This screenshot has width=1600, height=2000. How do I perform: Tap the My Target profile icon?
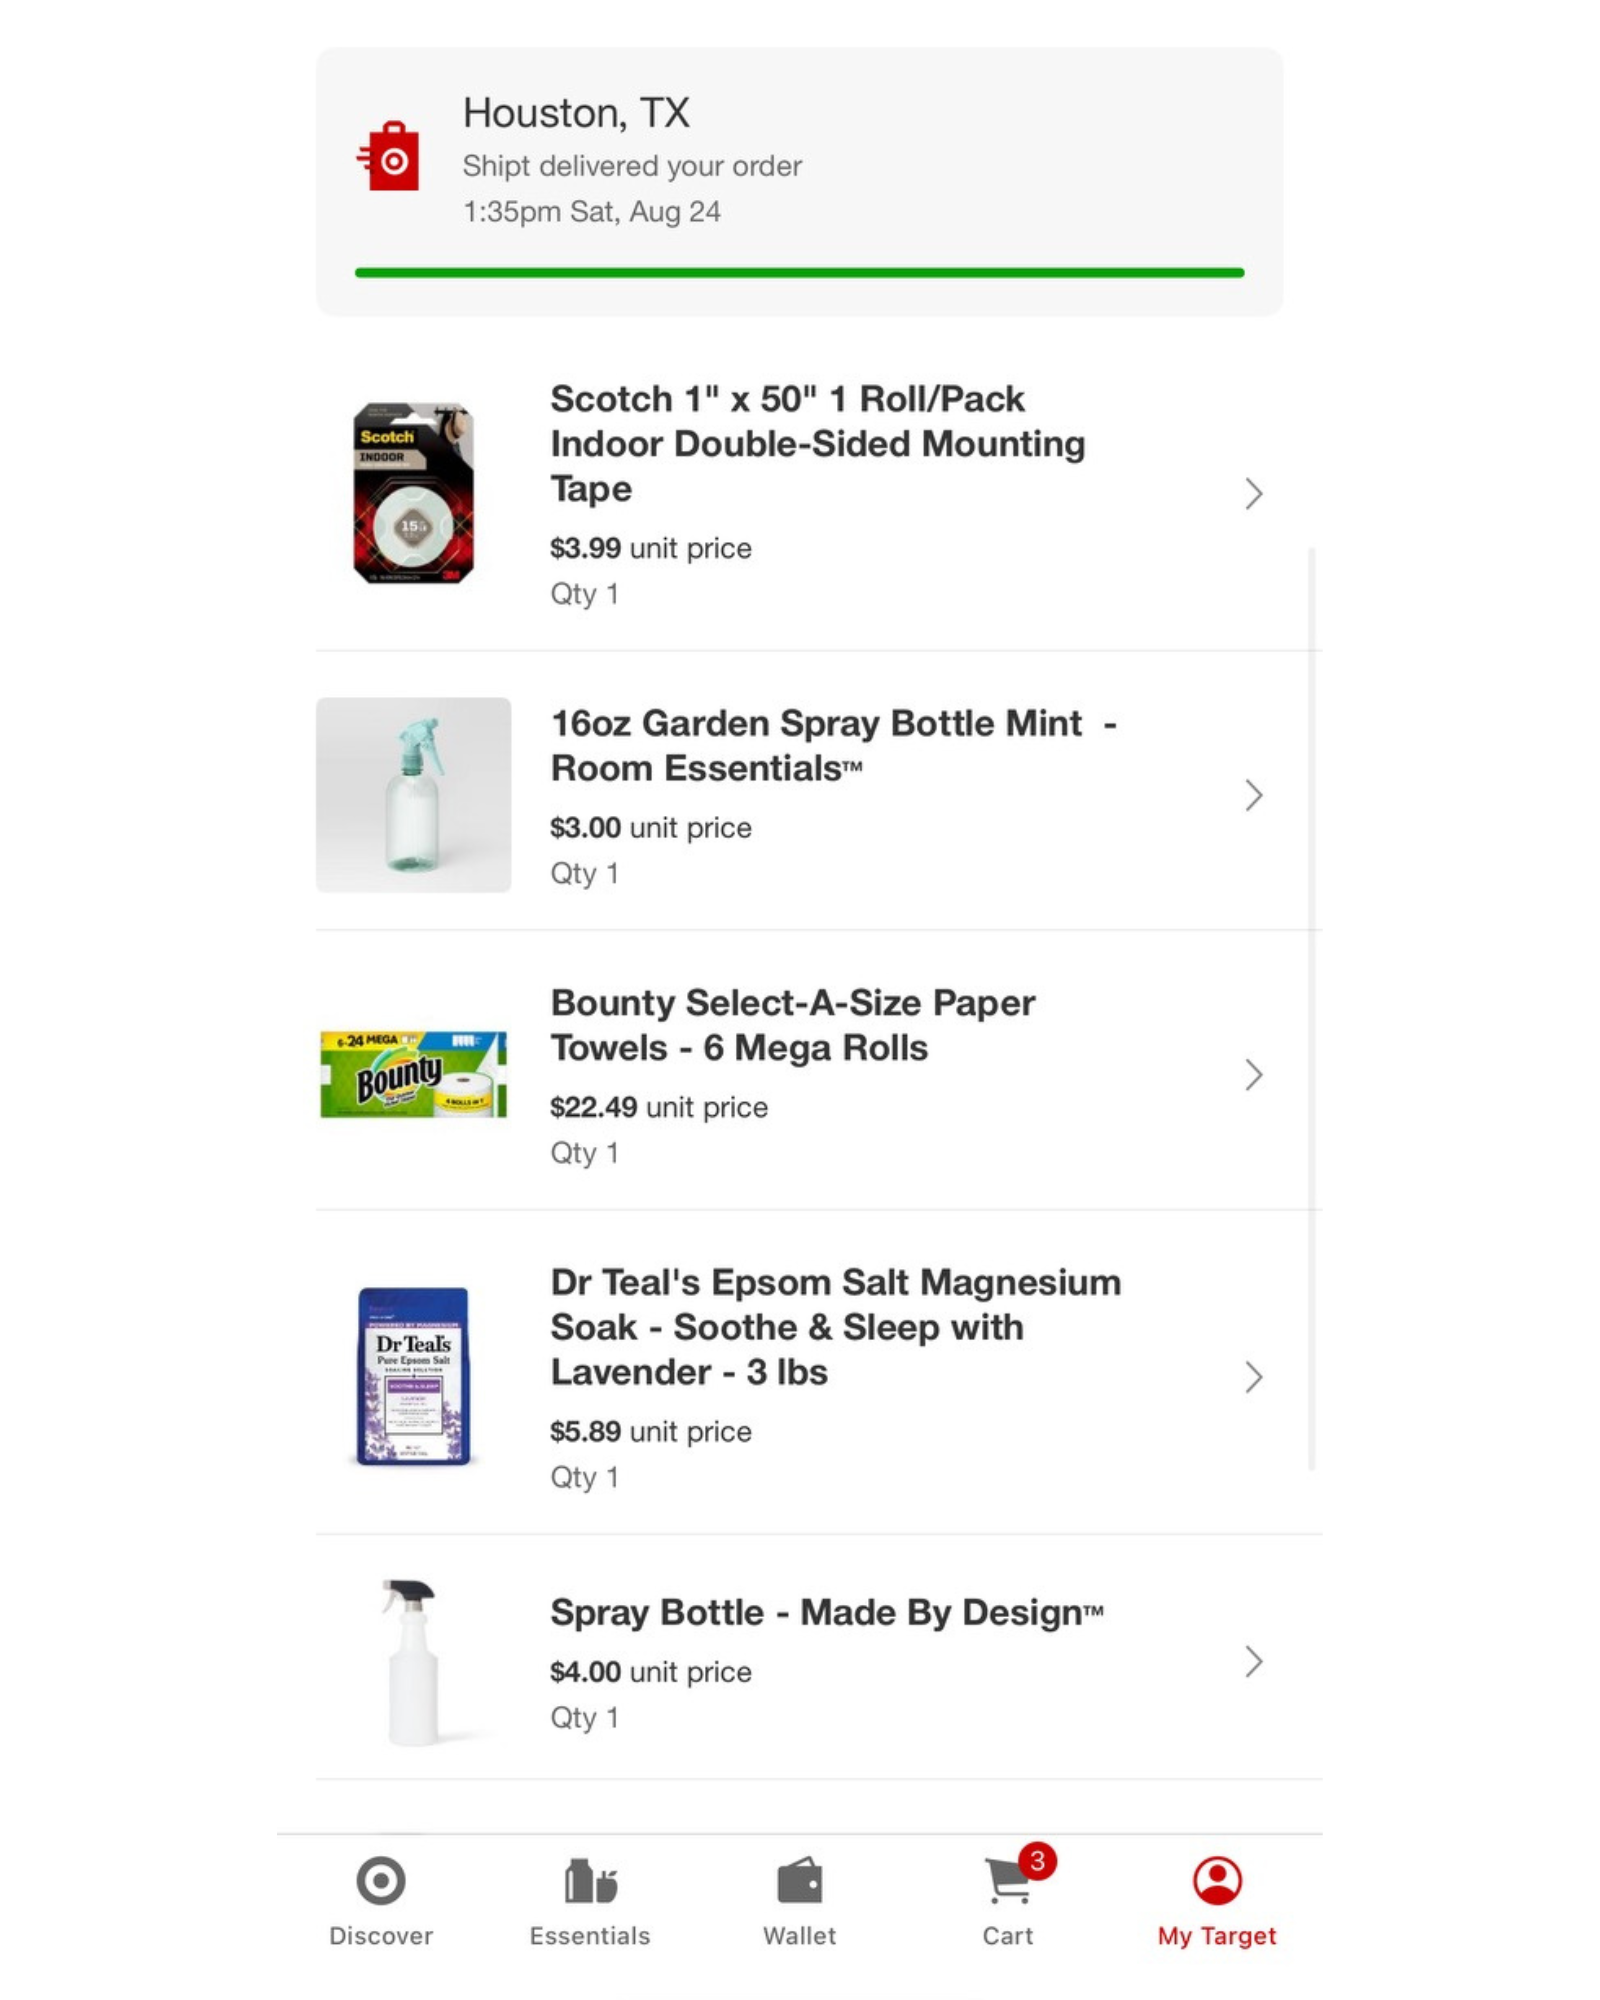coord(1217,1881)
